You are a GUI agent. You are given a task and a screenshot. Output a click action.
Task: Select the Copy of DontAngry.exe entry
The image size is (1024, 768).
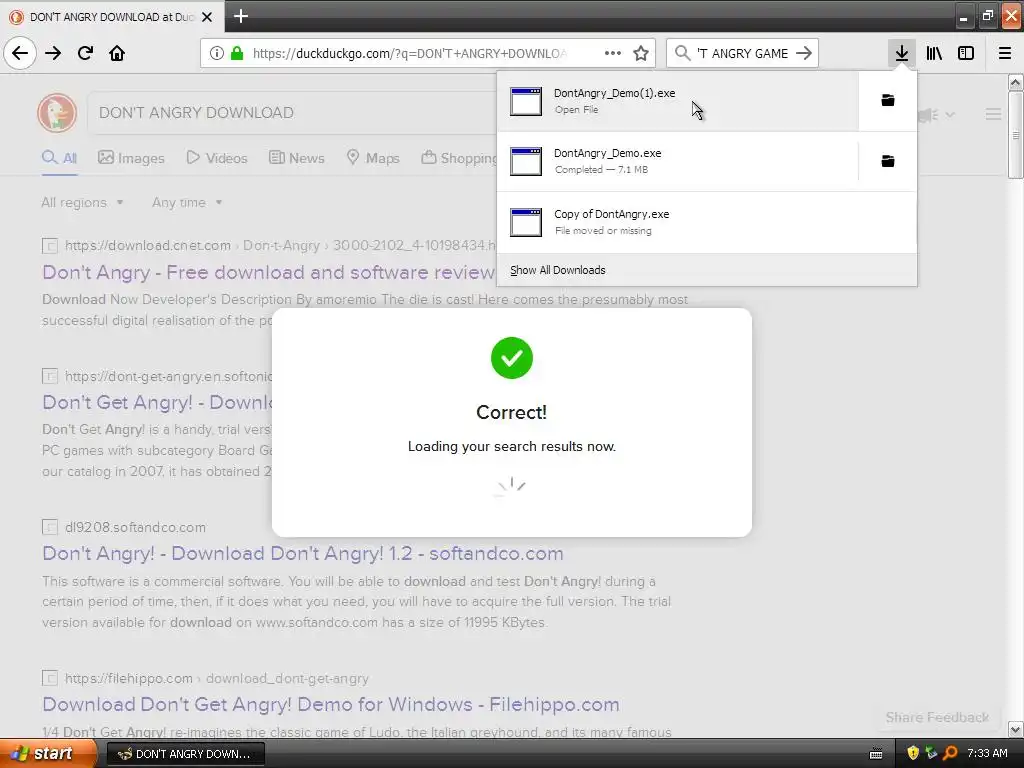click(x=707, y=222)
